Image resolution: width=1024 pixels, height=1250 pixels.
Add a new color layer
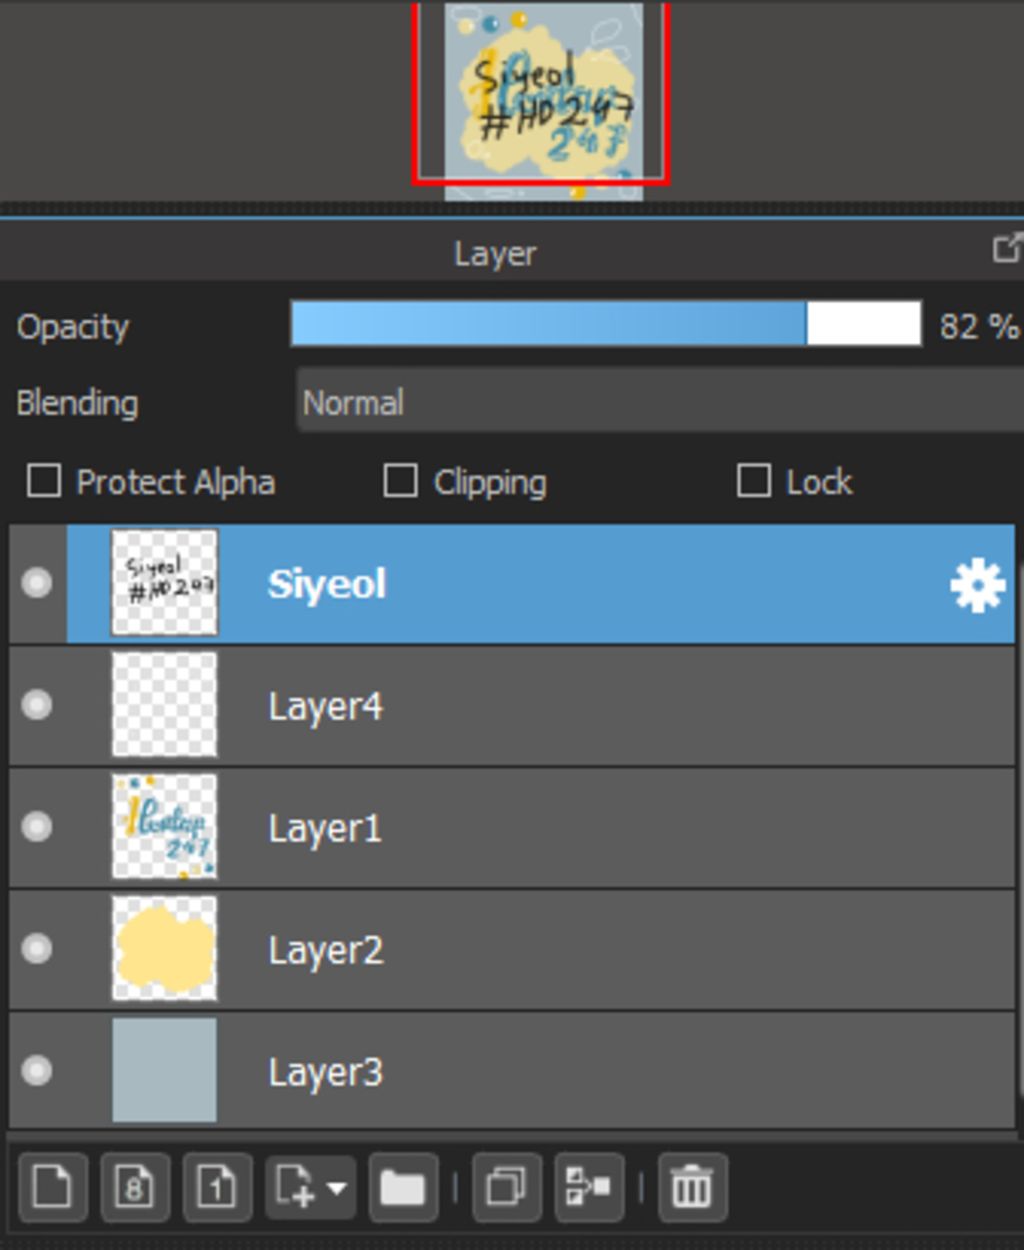pos(53,1187)
